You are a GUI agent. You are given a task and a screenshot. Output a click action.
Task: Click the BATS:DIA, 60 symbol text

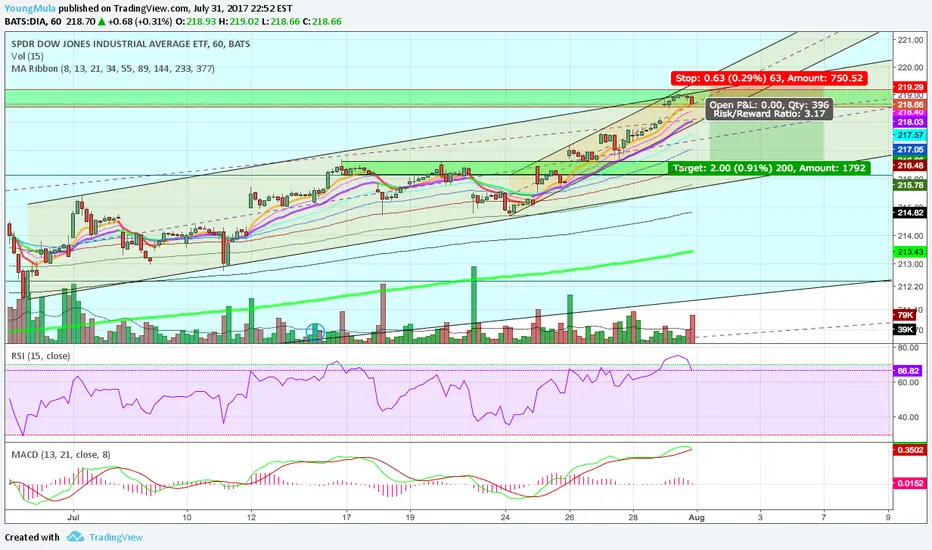[33, 21]
